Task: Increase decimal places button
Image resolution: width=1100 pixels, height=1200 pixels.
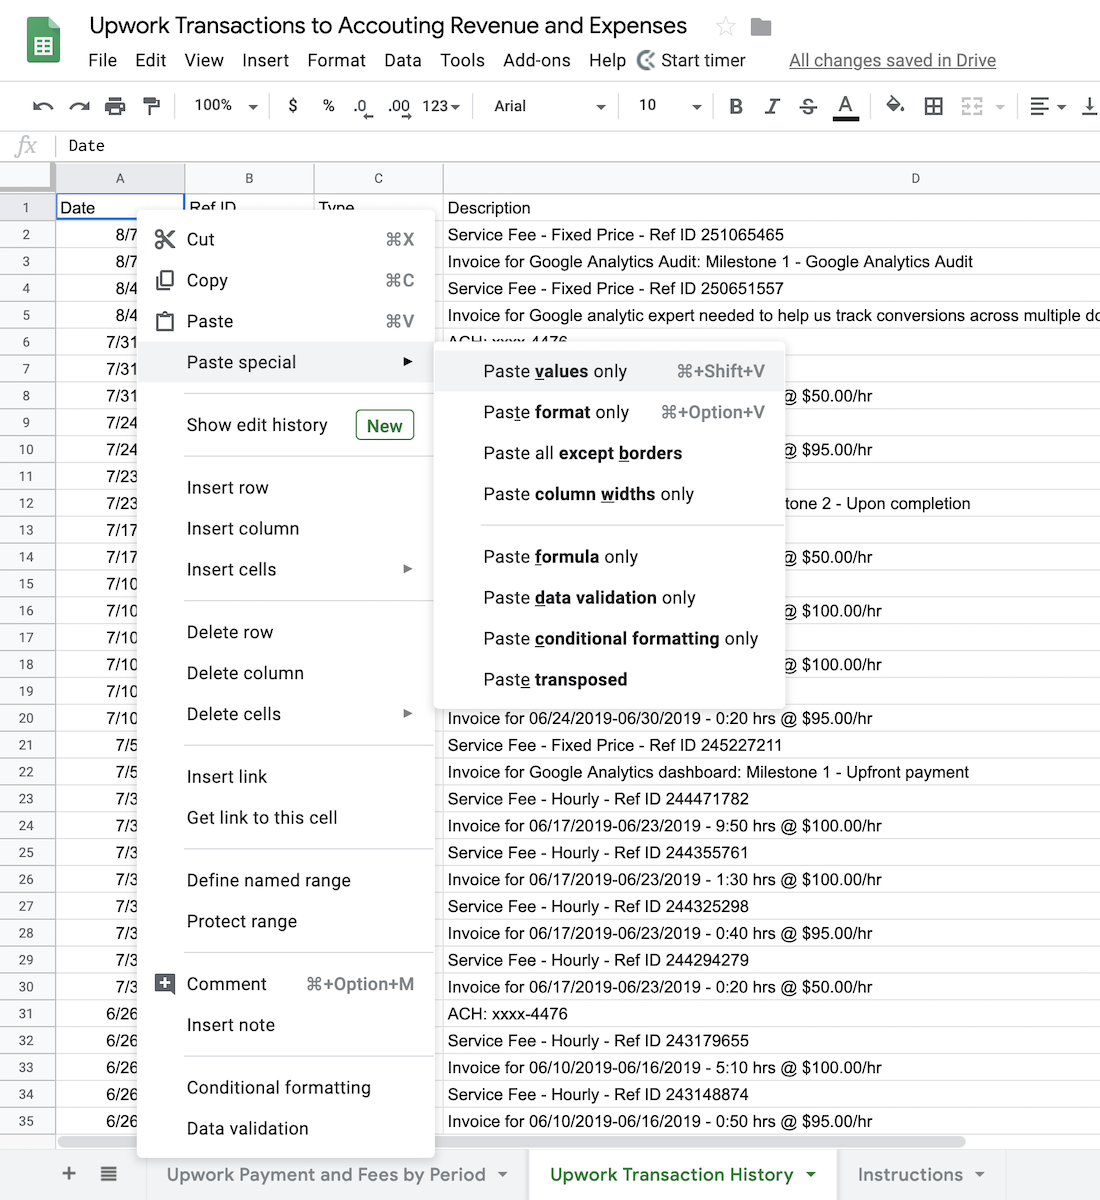Action: [x=399, y=106]
